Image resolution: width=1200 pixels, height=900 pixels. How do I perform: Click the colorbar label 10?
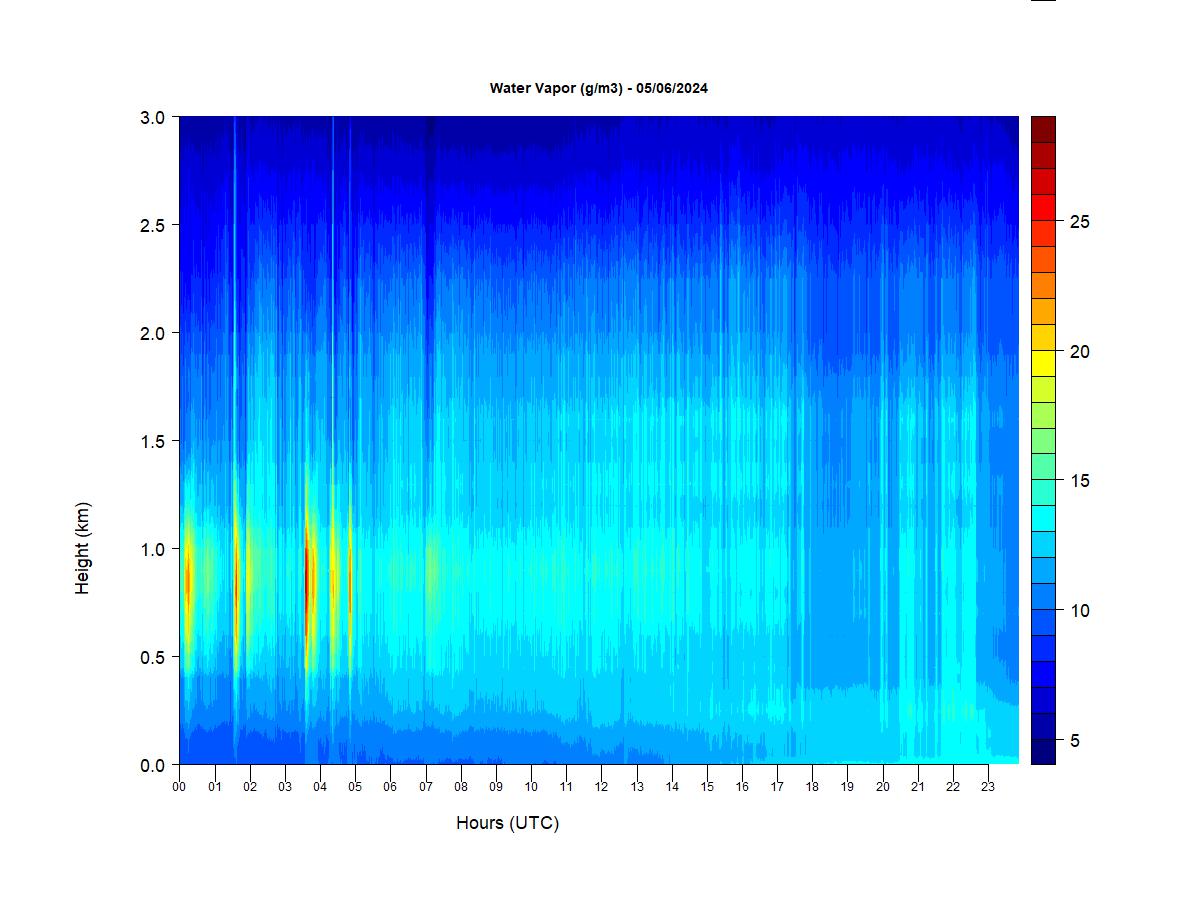1079,611
